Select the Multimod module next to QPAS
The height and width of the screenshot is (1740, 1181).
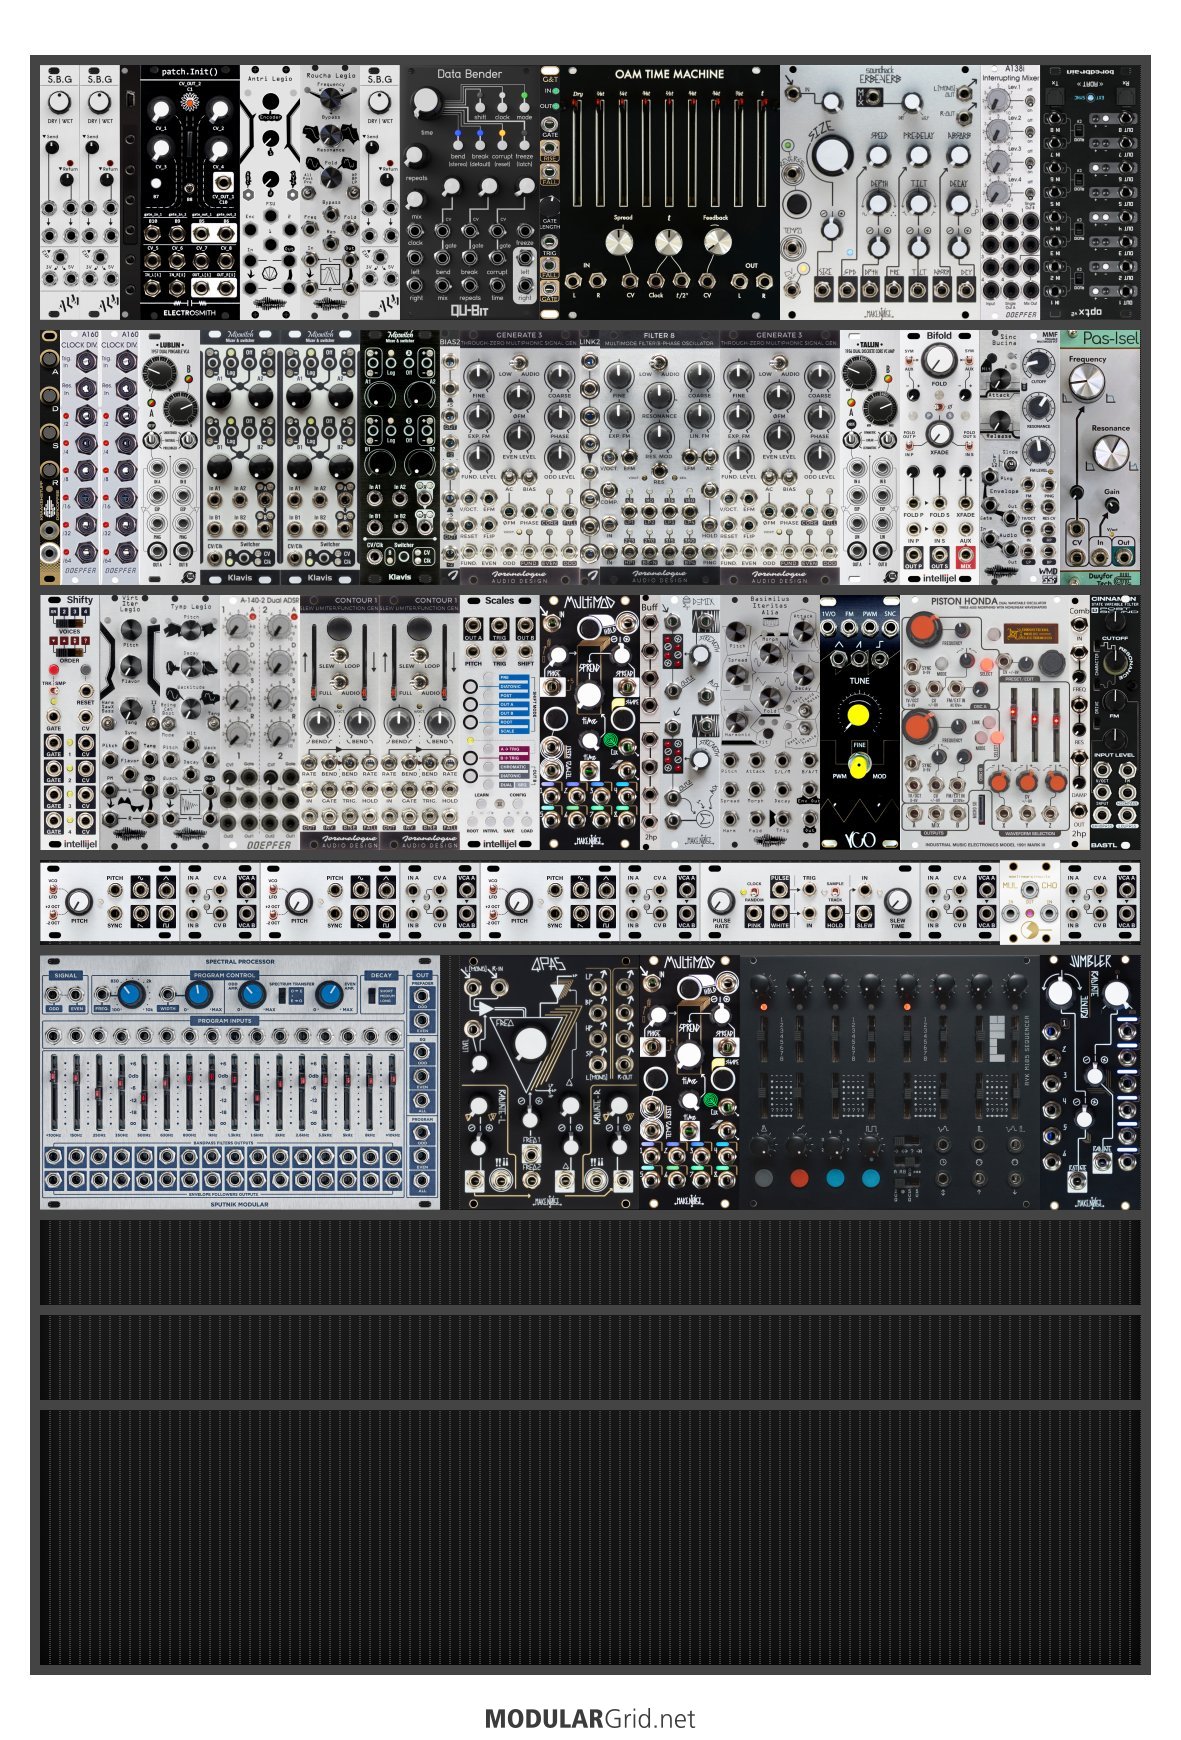pos(690,1082)
